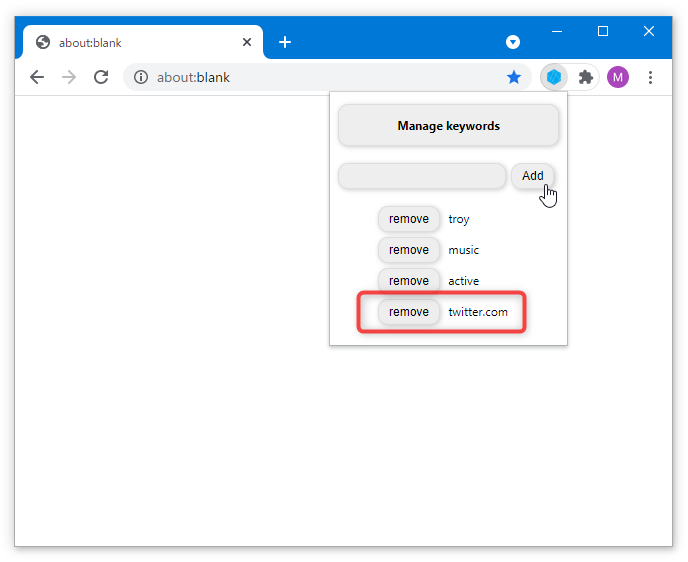This screenshot has height=562, width=688.
Task: Minimize the browser window
Action: 557,31
